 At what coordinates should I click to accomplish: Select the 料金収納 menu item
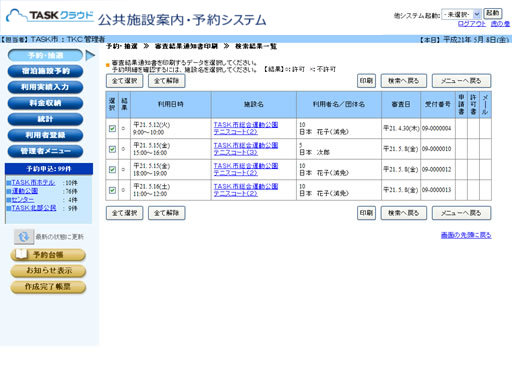tap(45, 103)
